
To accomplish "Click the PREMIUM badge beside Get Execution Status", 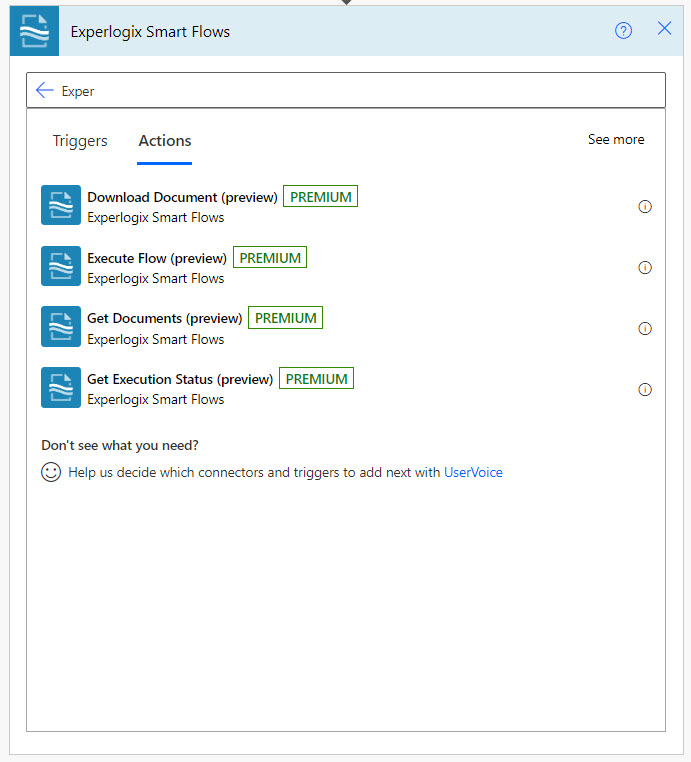I will click(x=316, y=379).
